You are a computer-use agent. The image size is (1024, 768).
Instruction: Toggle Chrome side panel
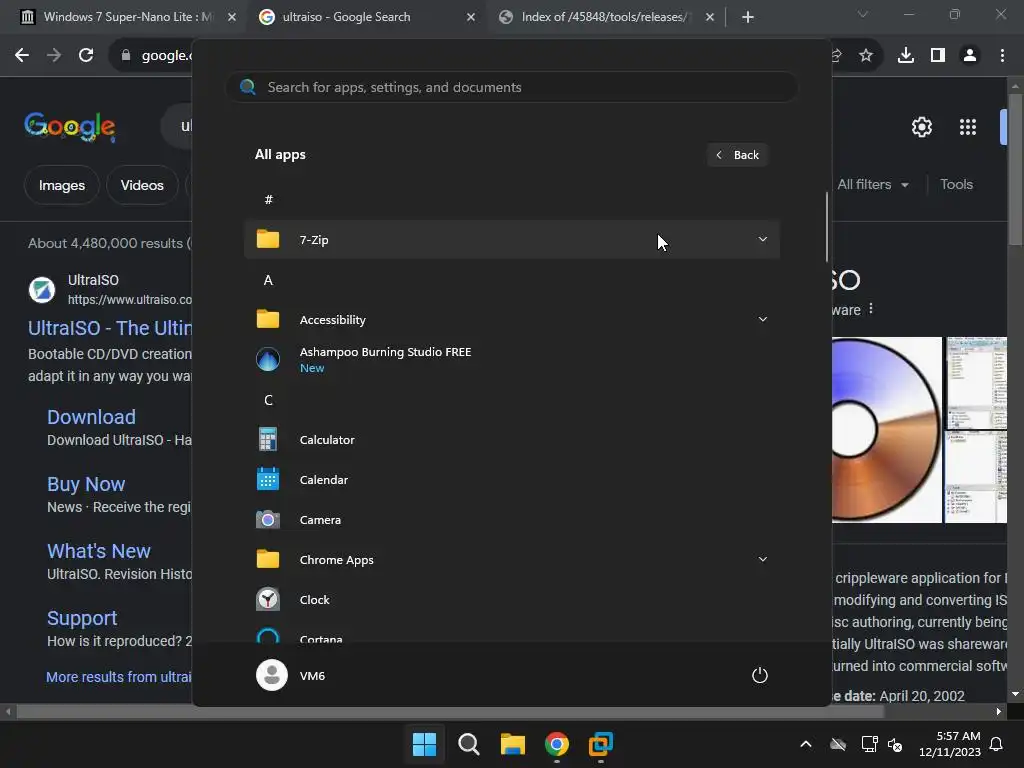(x=938, y=56)
